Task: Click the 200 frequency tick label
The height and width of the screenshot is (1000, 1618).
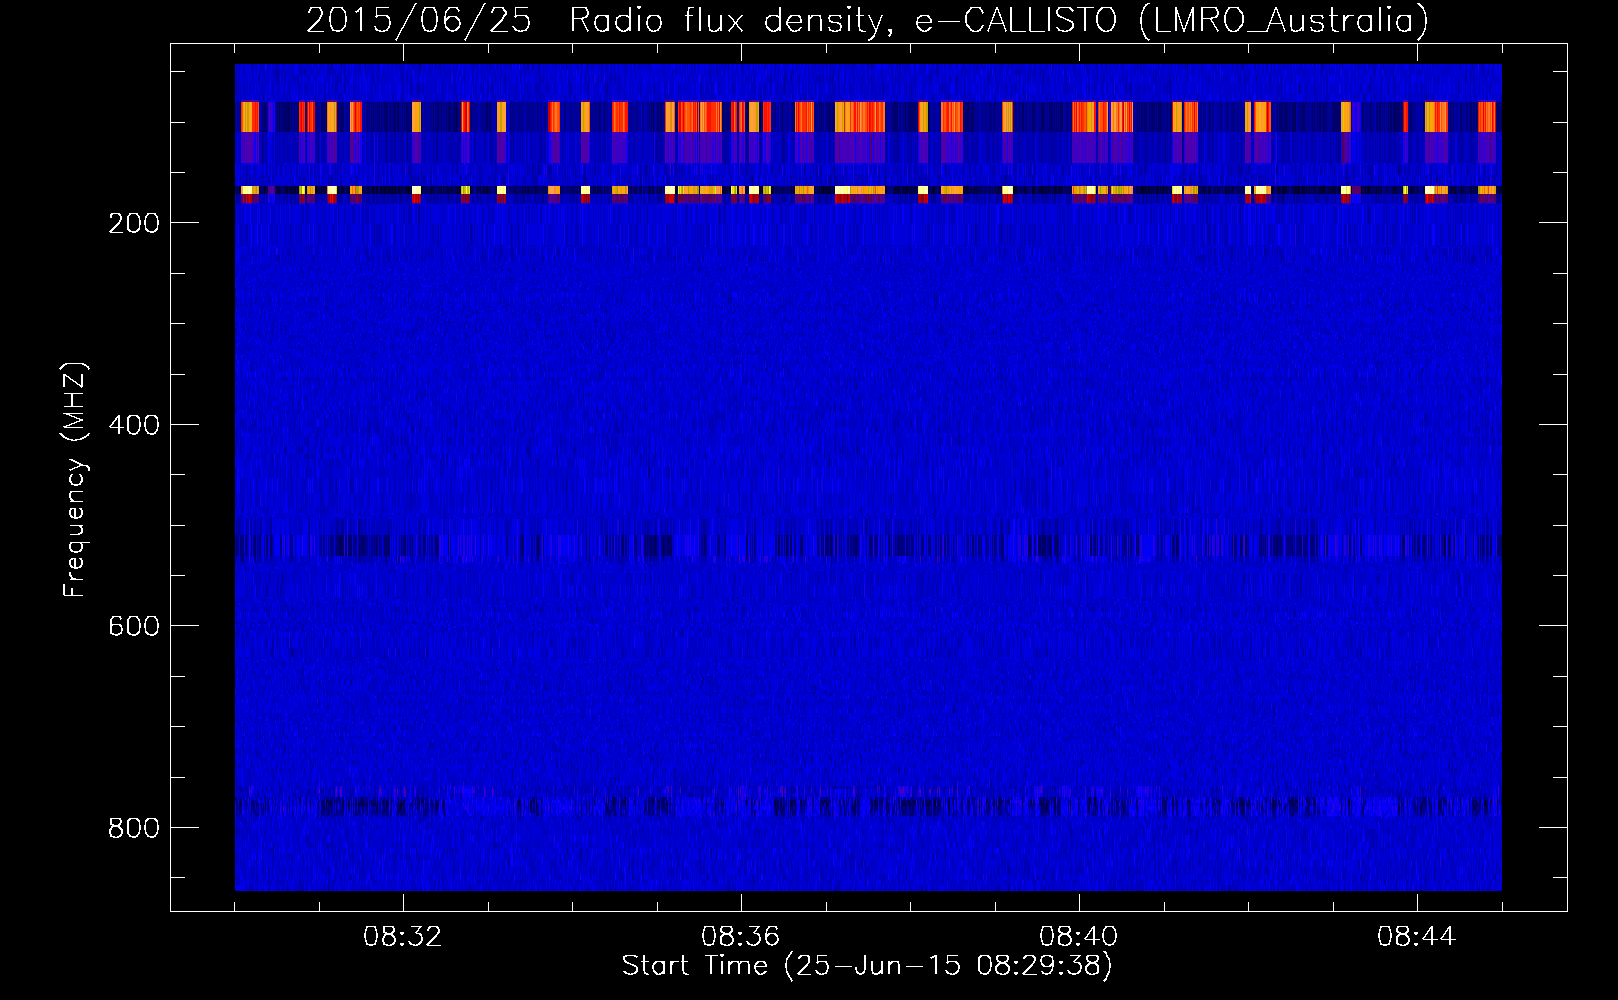Action: (134, 223)
